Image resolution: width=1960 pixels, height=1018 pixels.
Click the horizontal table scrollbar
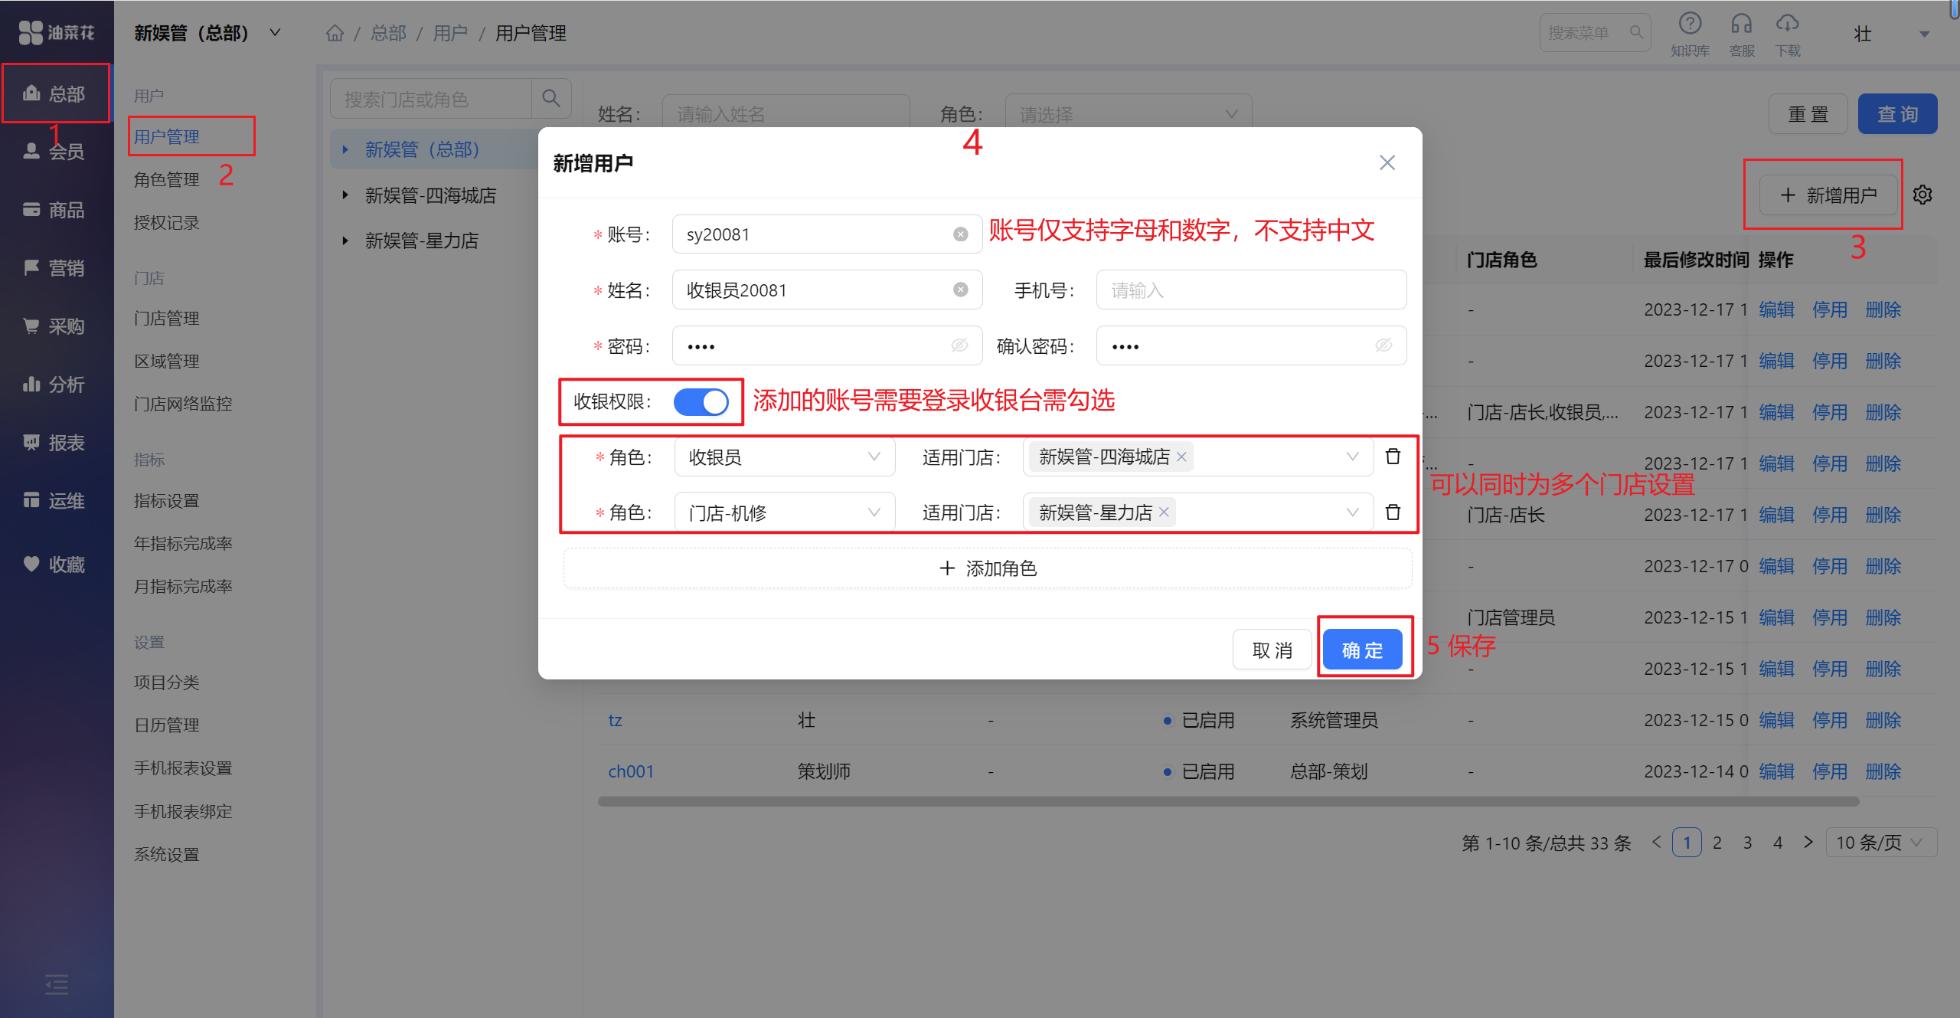tap(1228, 801)
